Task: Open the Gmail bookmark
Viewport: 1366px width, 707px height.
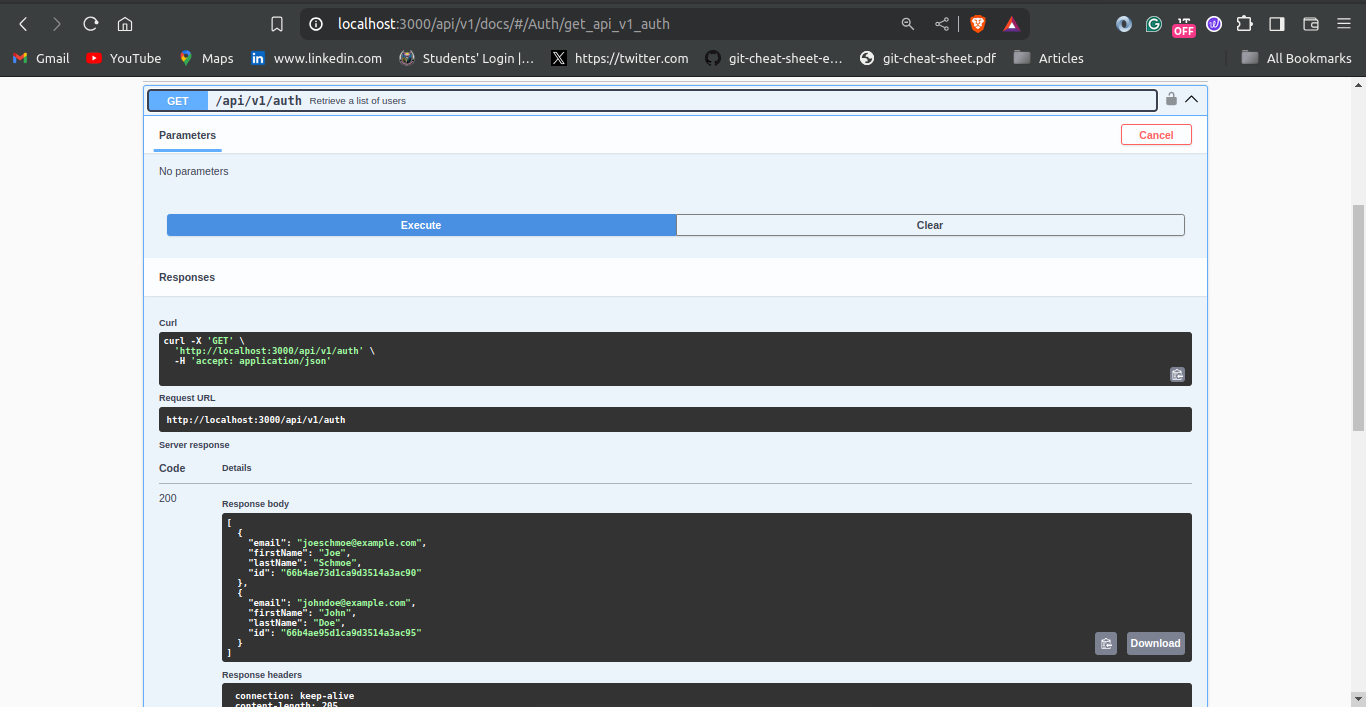Action: click(41, 58)
